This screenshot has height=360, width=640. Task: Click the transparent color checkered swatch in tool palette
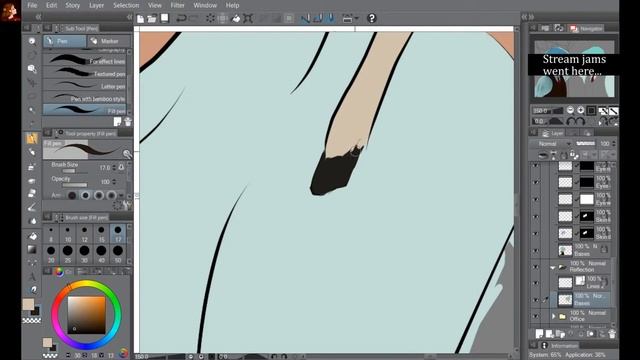pyautogui.click(x=31, y=321)
